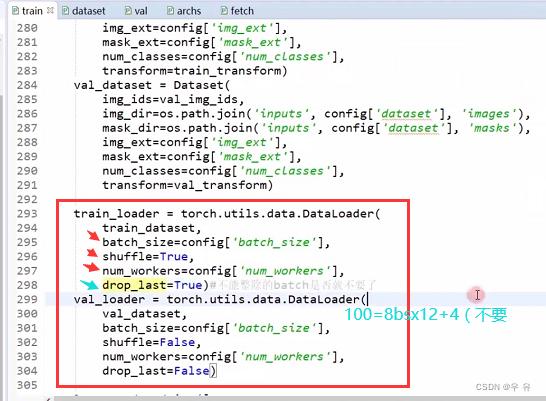The width and height of the screenshot is (546, 401).
Task: Click the train tab file icon
Action: pos(16,11)
